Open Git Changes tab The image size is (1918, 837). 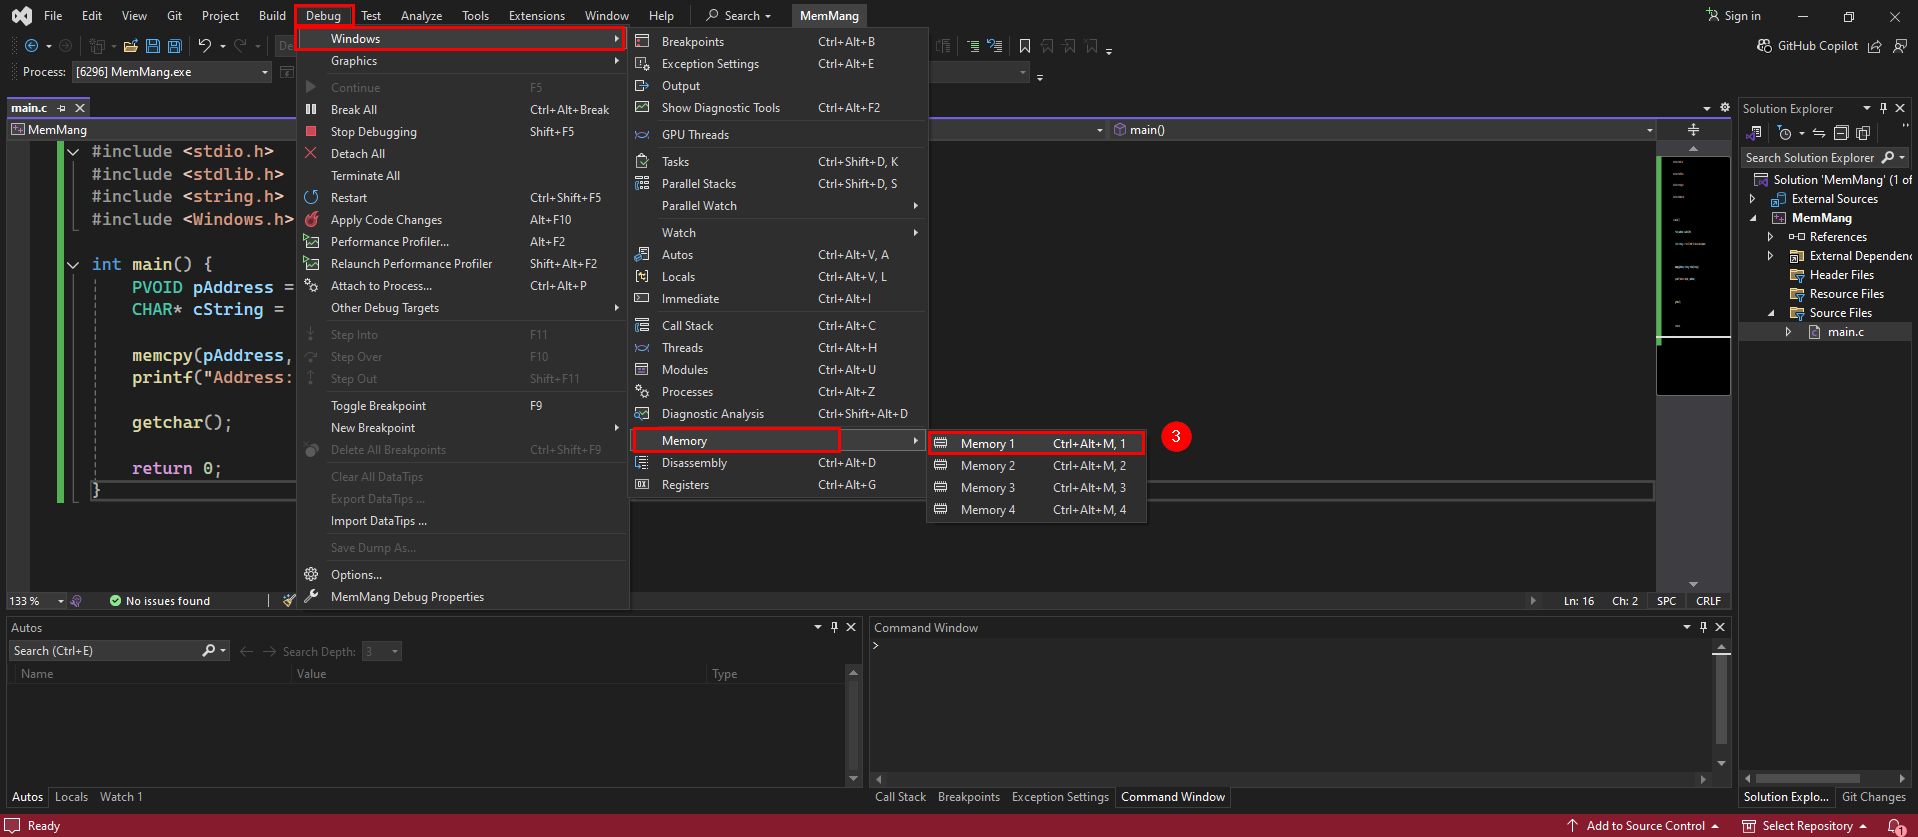click(1873, 797)
